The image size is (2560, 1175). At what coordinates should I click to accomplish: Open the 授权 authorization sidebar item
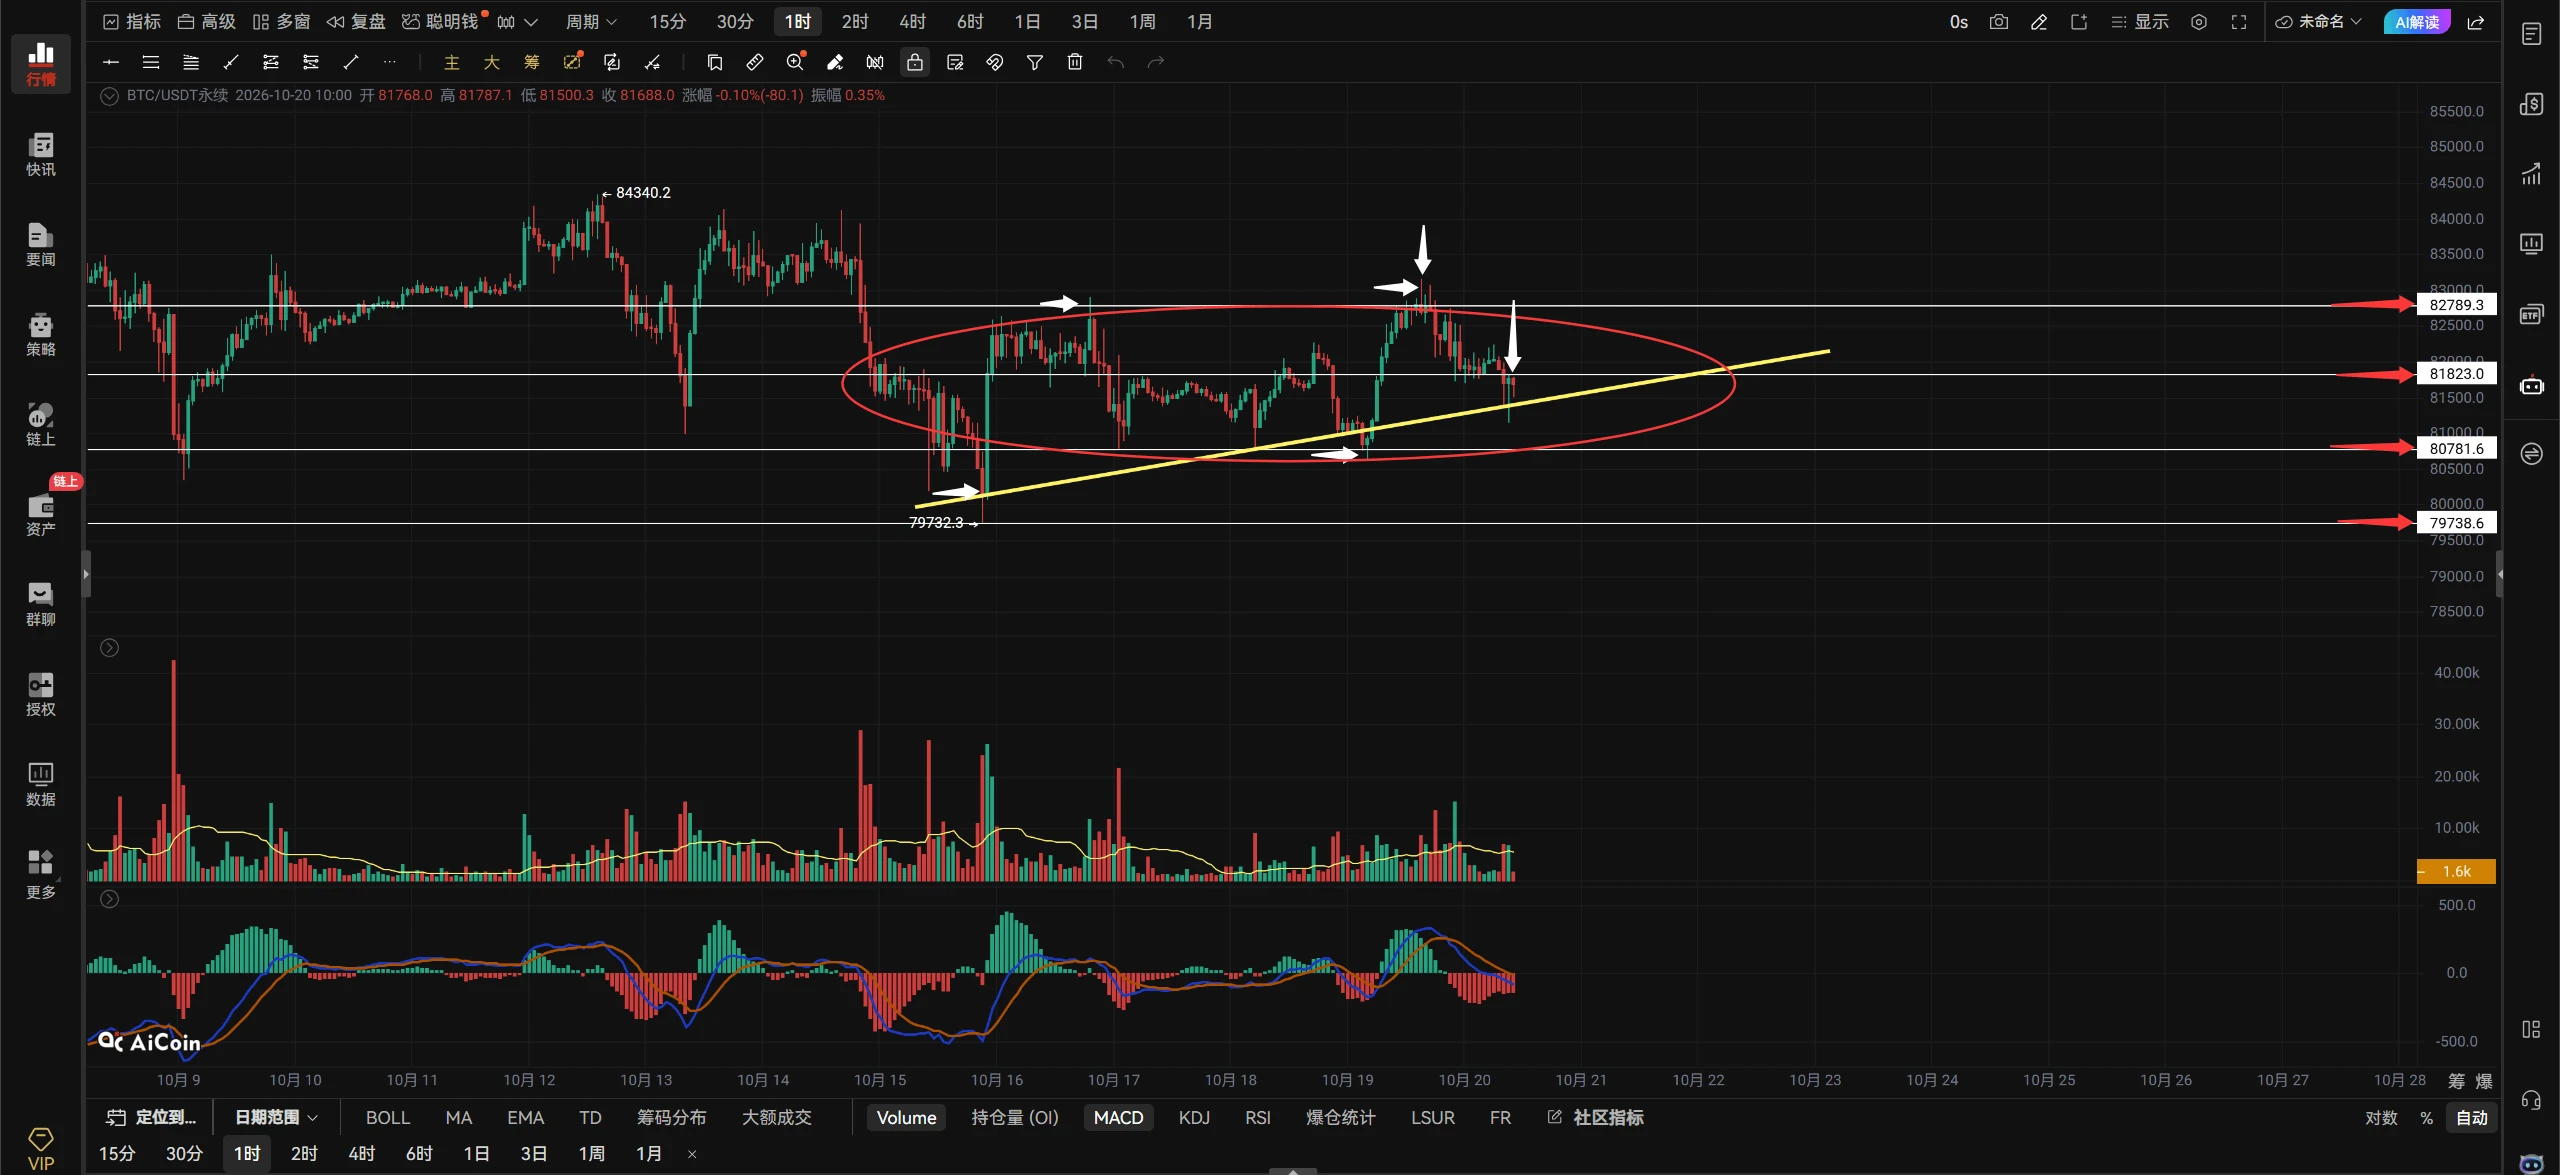[40, 694]
